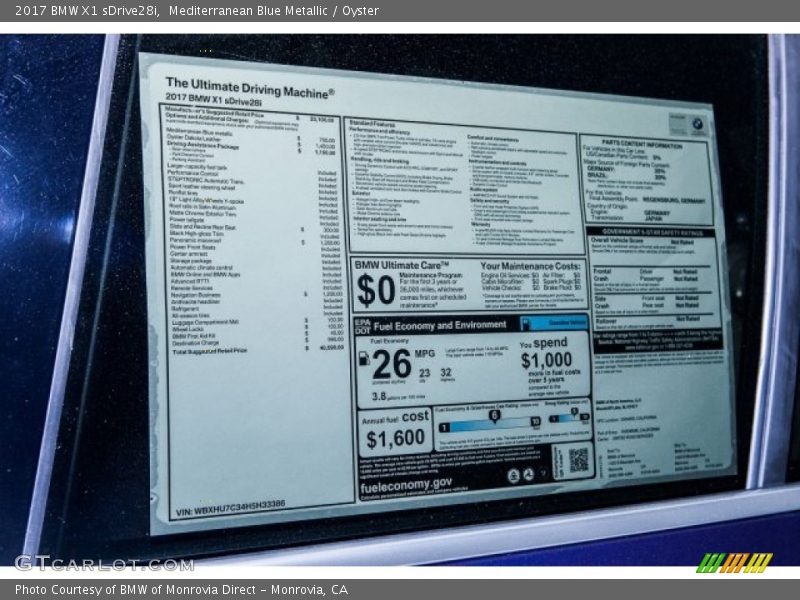
Task: Click the "$1,000" fuel cost figure
Action: pyautogui.click(x=546, y=360)
